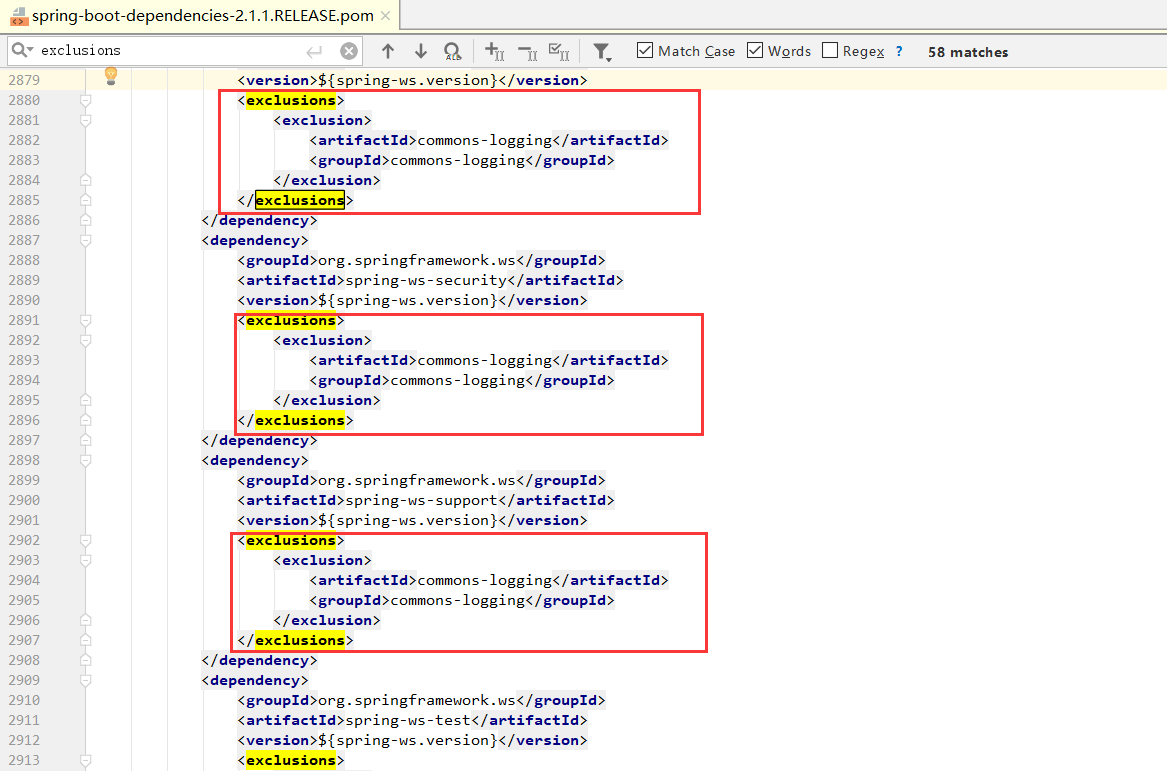
Task: Collapse the exclusion block at line 2892
Action: [86, 340]
